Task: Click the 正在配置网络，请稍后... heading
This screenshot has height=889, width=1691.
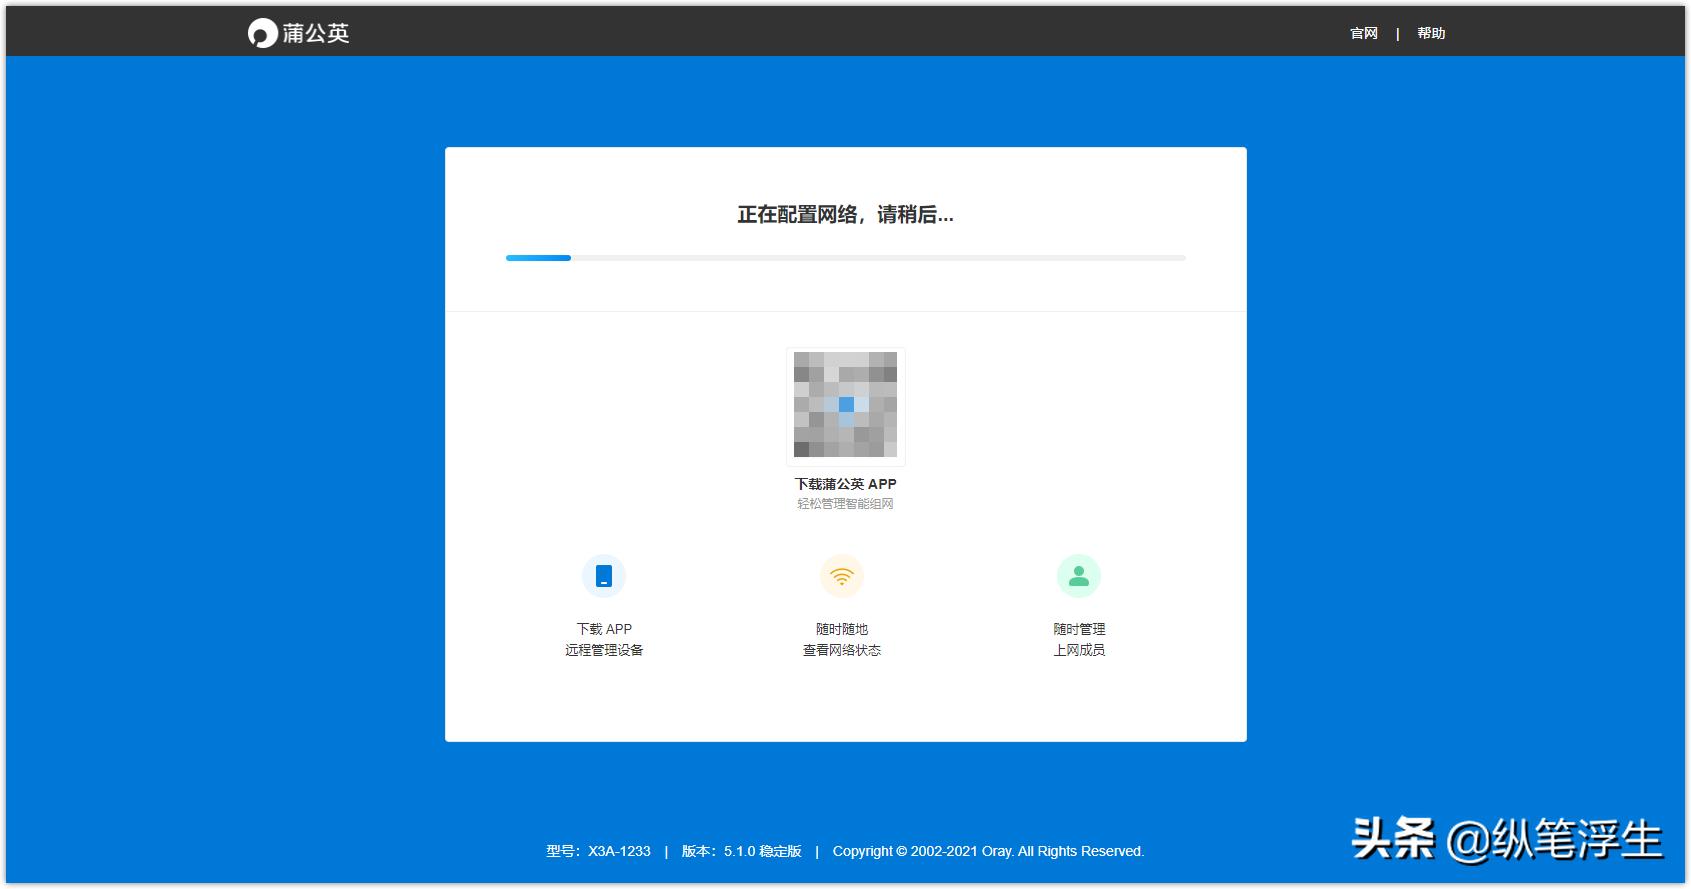Action: click(846, 215)
